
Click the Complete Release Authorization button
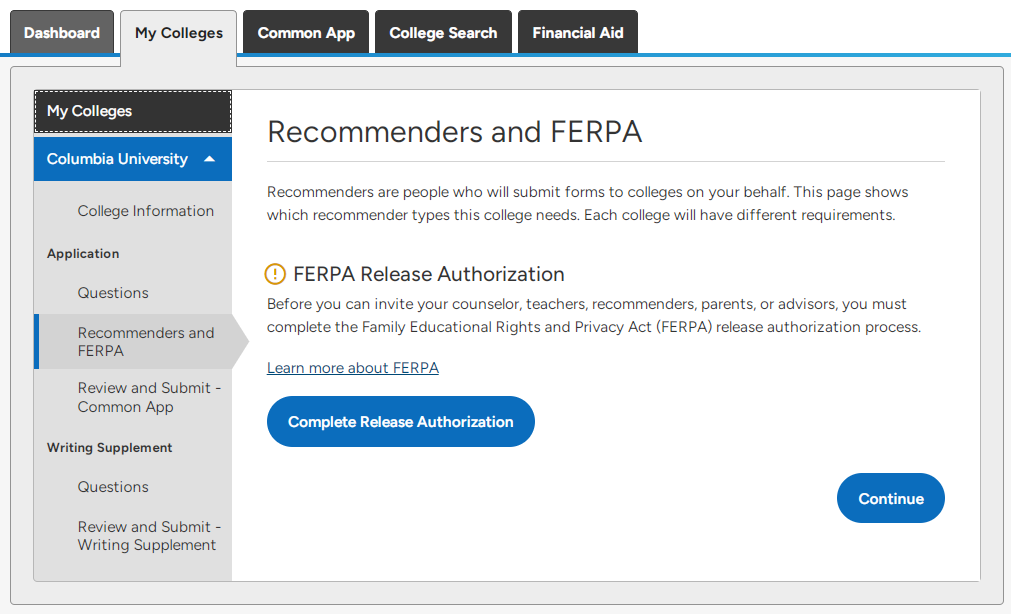point(400,422)
